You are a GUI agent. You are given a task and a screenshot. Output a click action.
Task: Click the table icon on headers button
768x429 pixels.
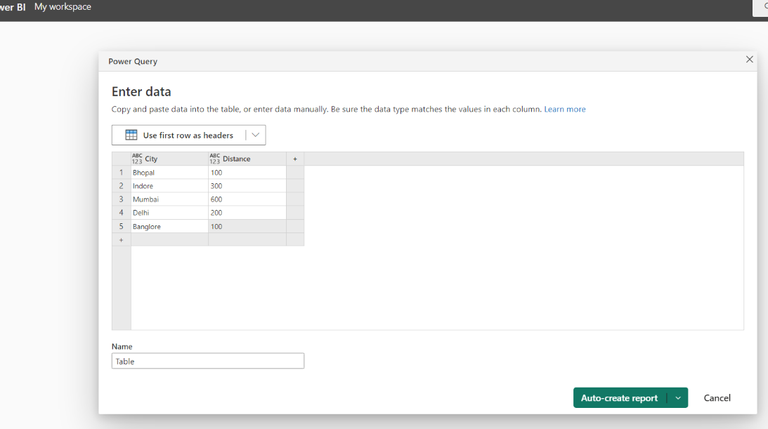(131, 135)
